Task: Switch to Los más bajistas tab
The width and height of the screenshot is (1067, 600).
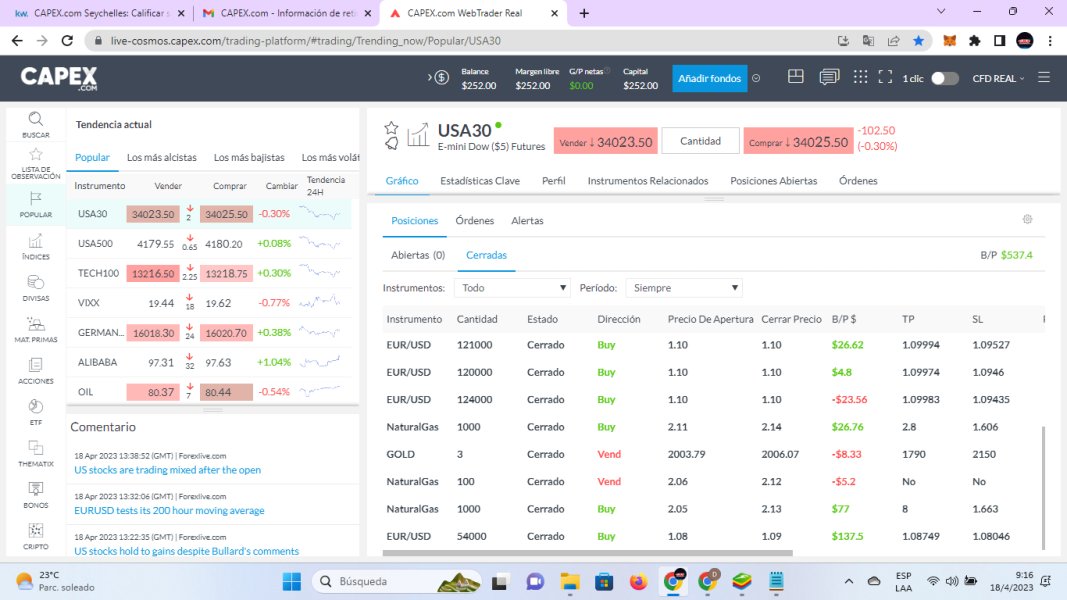Action: pyautogui.click(x=249, y=157)
